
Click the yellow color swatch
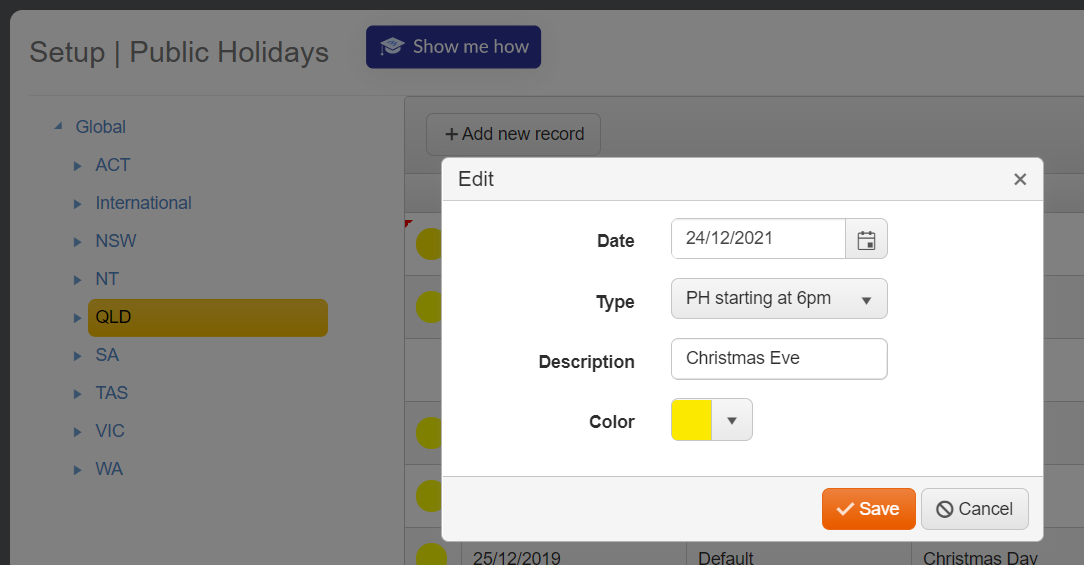[691, 420]
